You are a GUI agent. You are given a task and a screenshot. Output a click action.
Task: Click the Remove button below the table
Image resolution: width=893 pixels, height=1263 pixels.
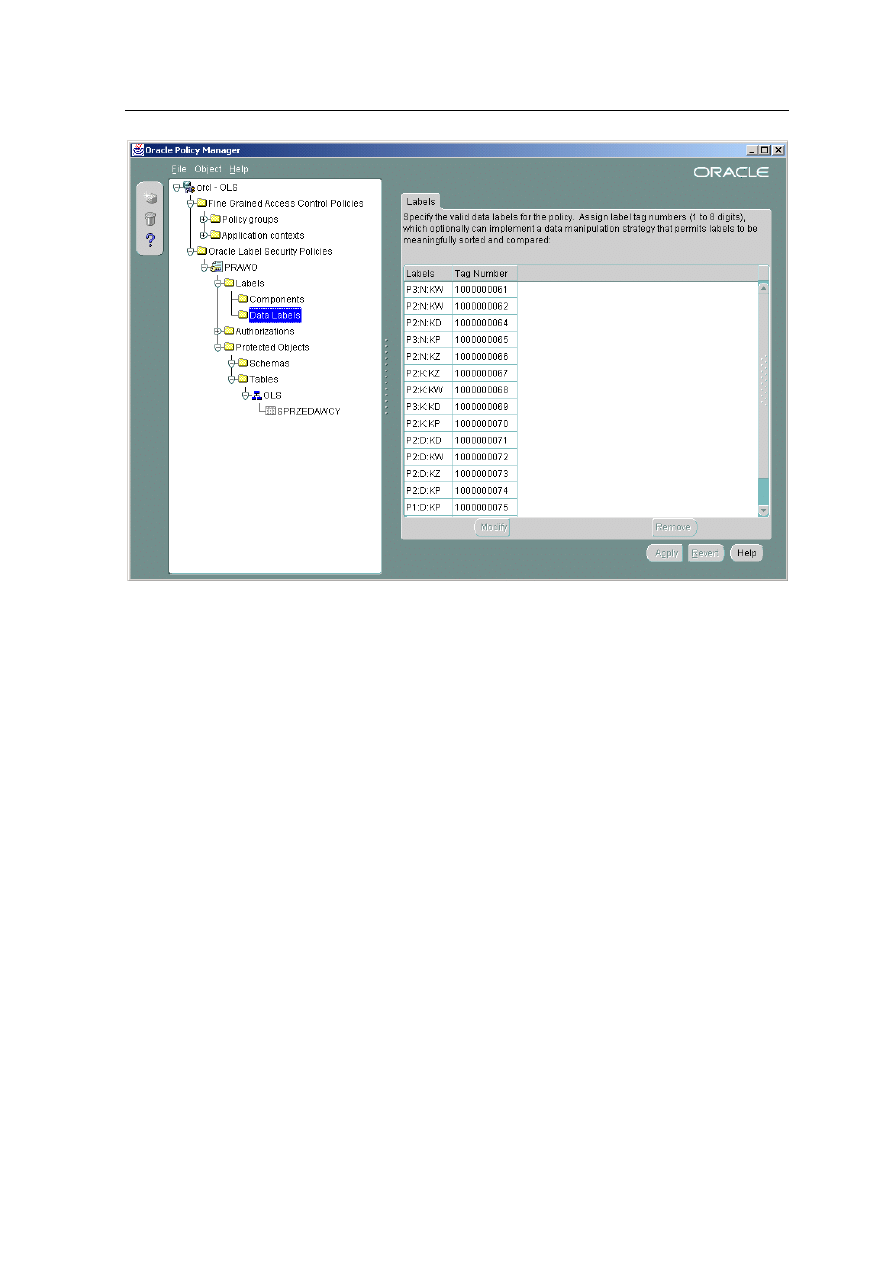pos(674,527)
